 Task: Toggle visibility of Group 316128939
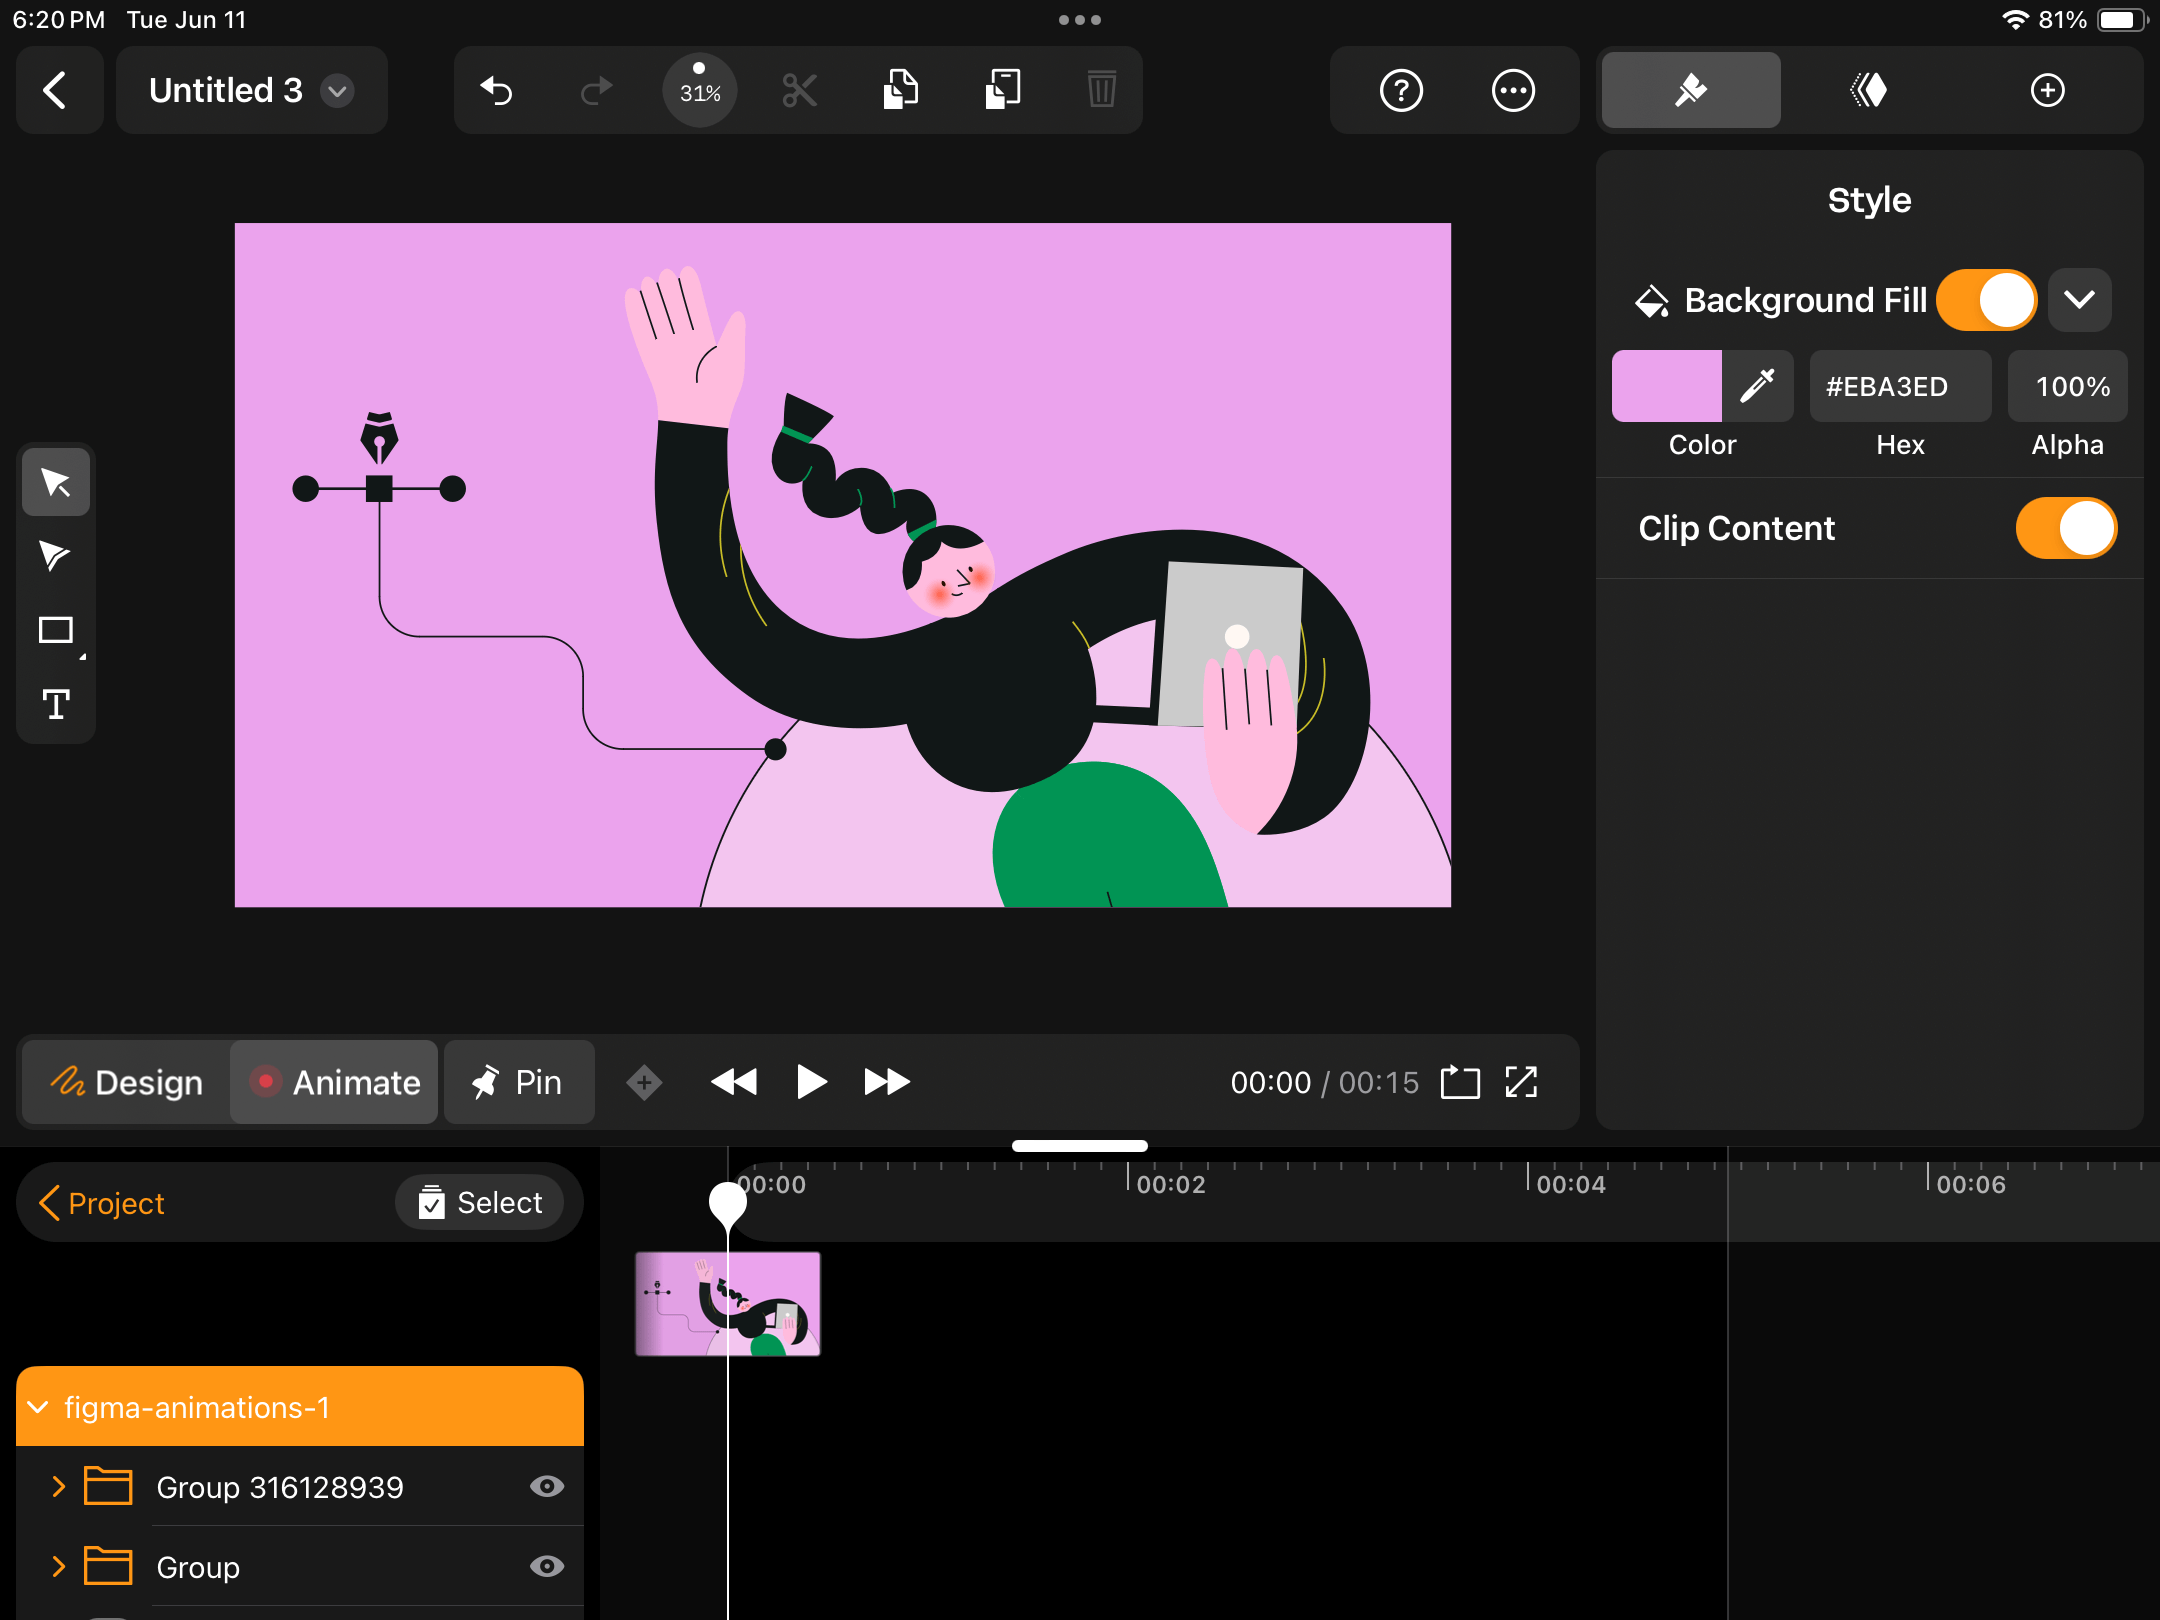click(548, 1486)
